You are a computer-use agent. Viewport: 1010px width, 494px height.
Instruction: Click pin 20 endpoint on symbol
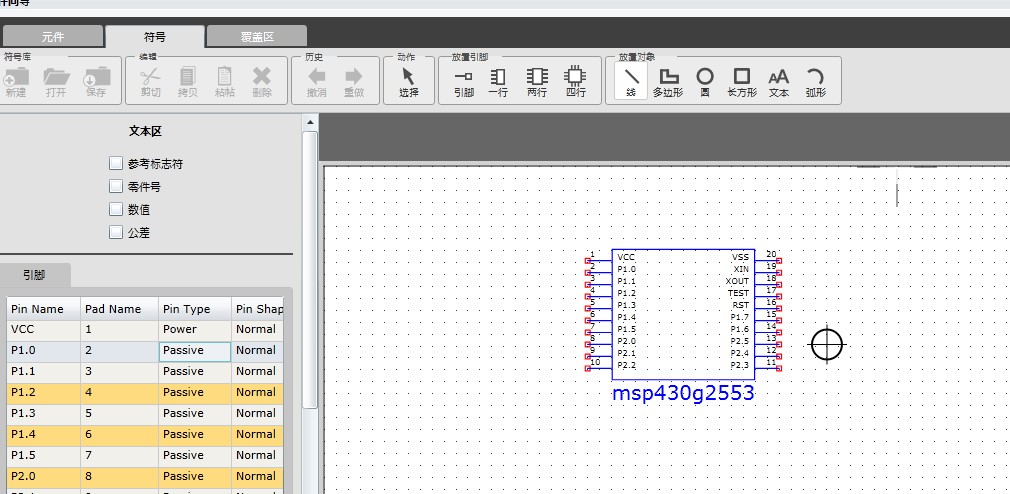(x=779, y=261)
